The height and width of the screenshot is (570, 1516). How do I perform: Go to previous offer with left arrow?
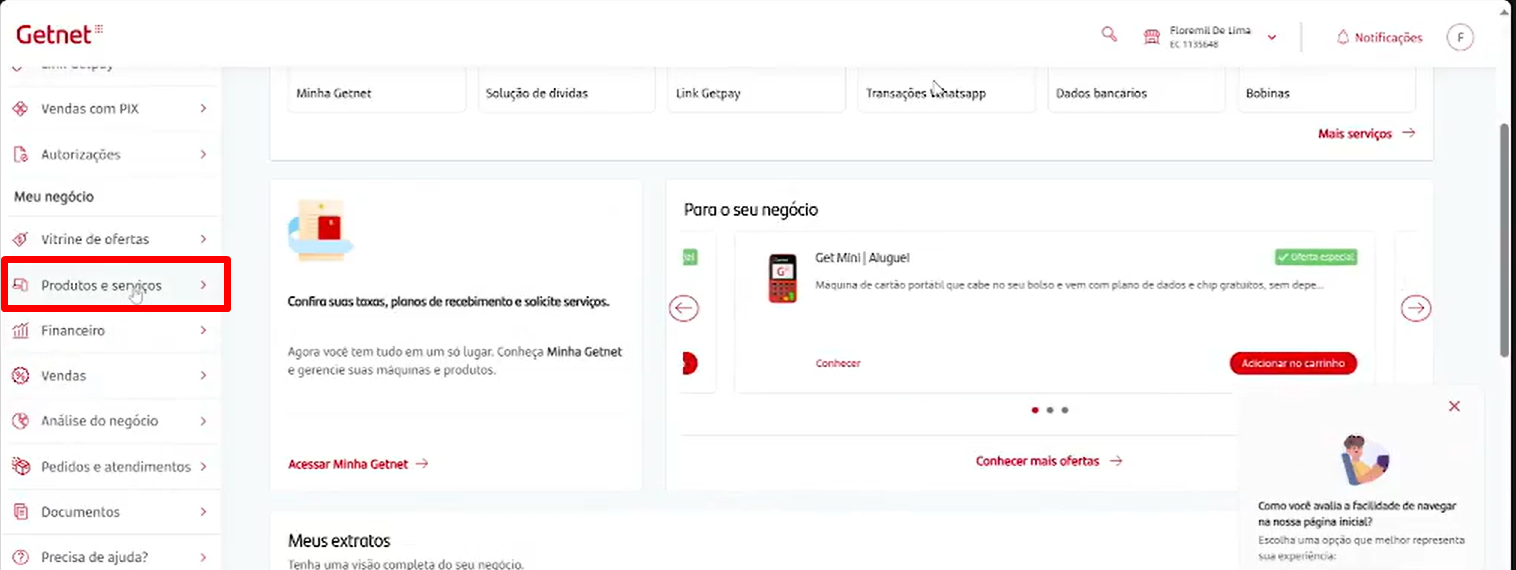[684, 308]
